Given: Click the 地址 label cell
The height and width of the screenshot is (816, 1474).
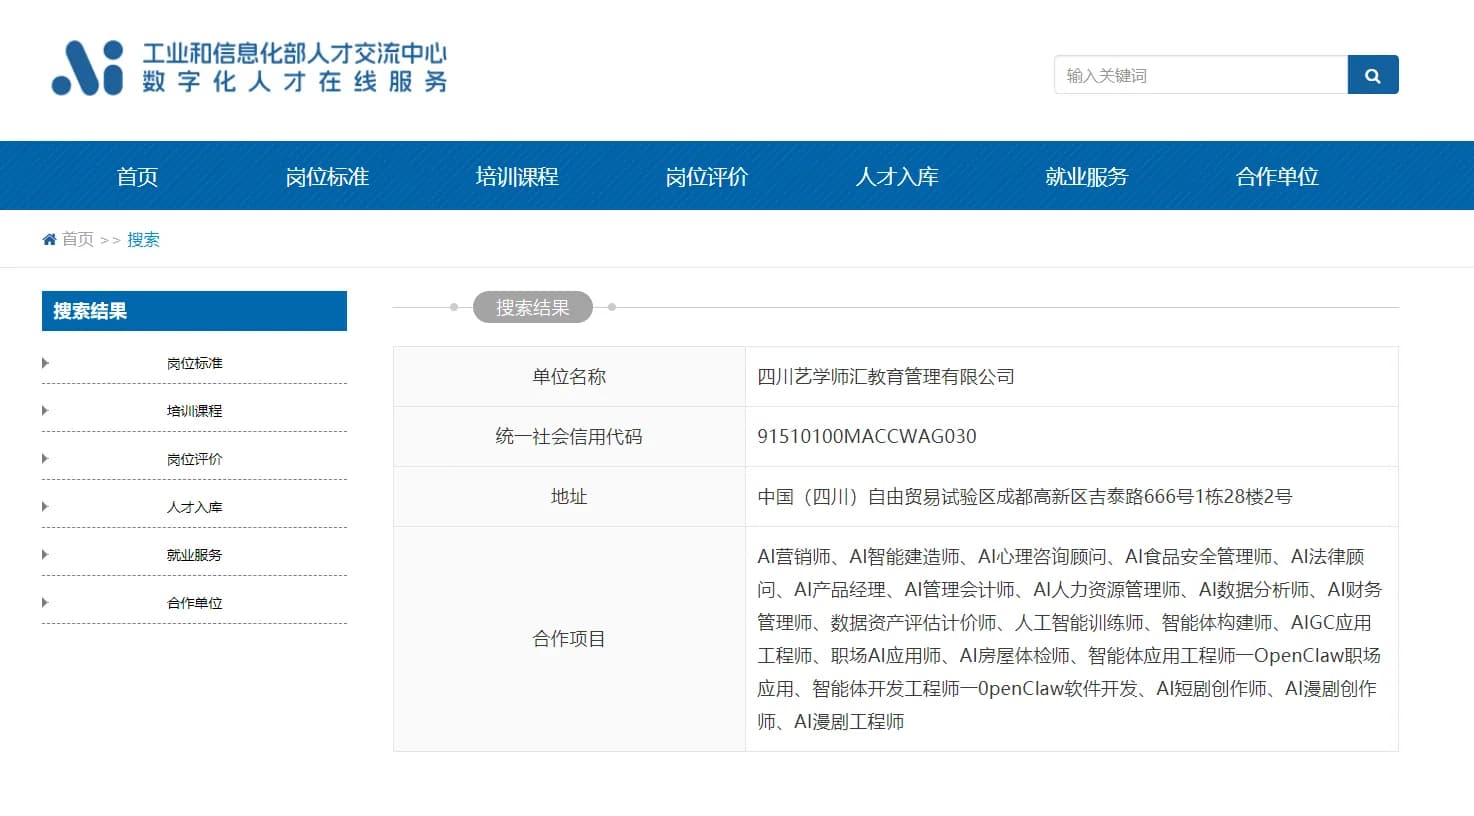Looking at the screenshot, I should pyautogui.click(x=569, y=497).
